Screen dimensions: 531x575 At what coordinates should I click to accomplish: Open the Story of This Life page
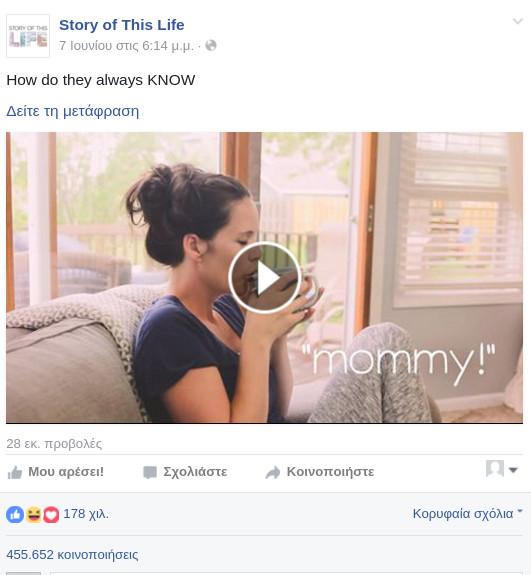[x=122, y=25]
